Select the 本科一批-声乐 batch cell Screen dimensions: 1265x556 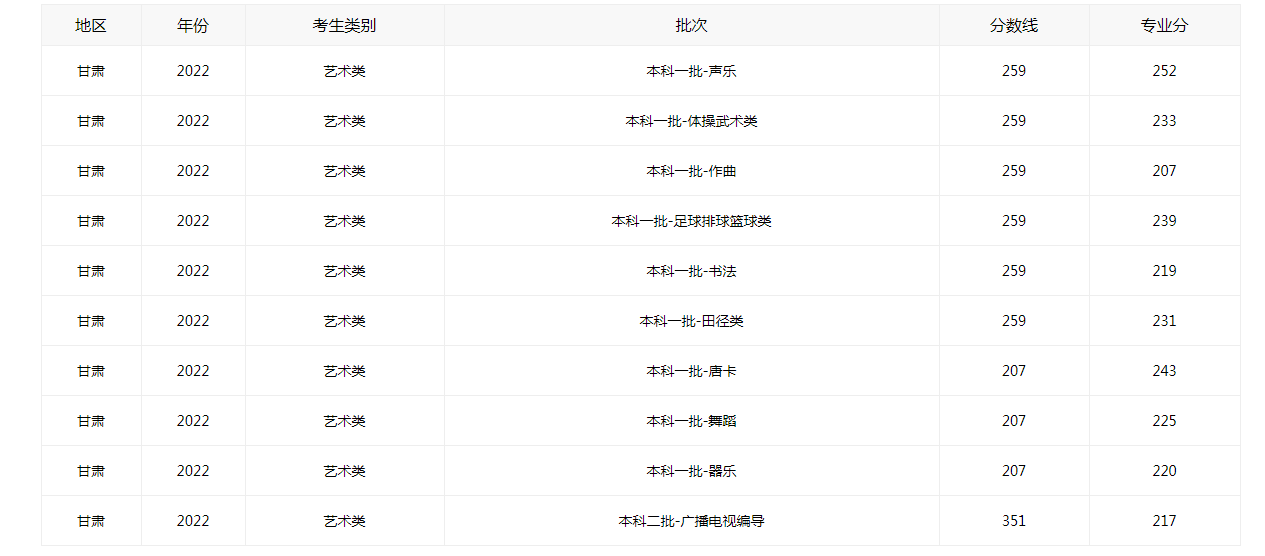coord(691,71)
